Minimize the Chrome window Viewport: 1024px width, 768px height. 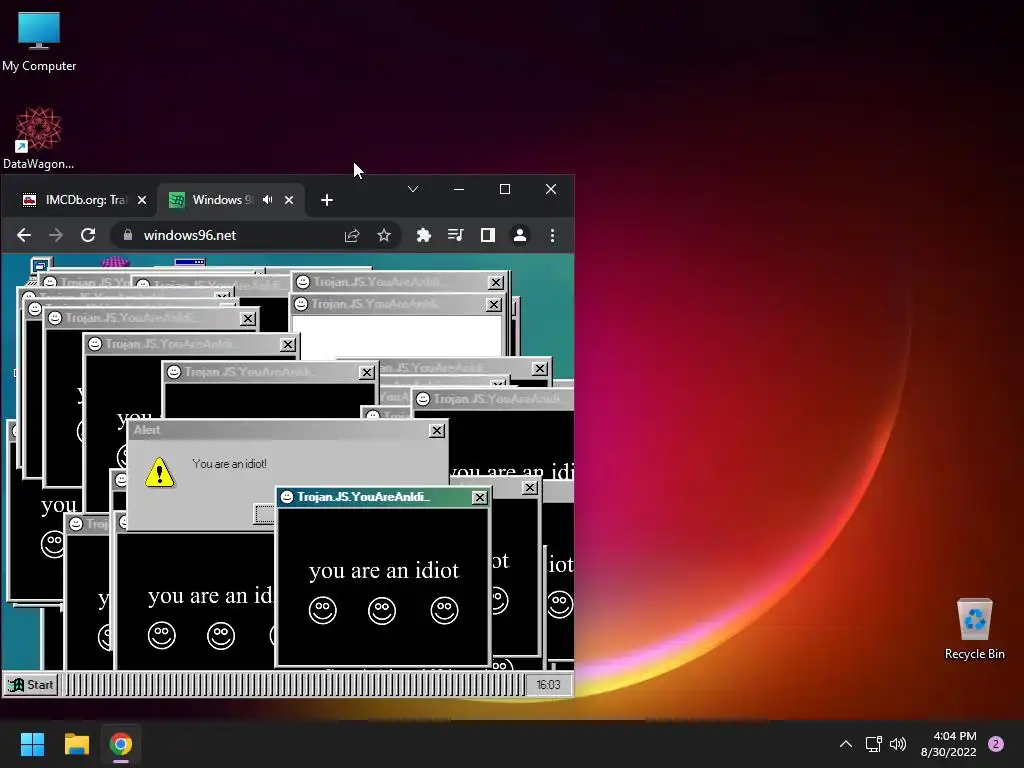(459, 189)
